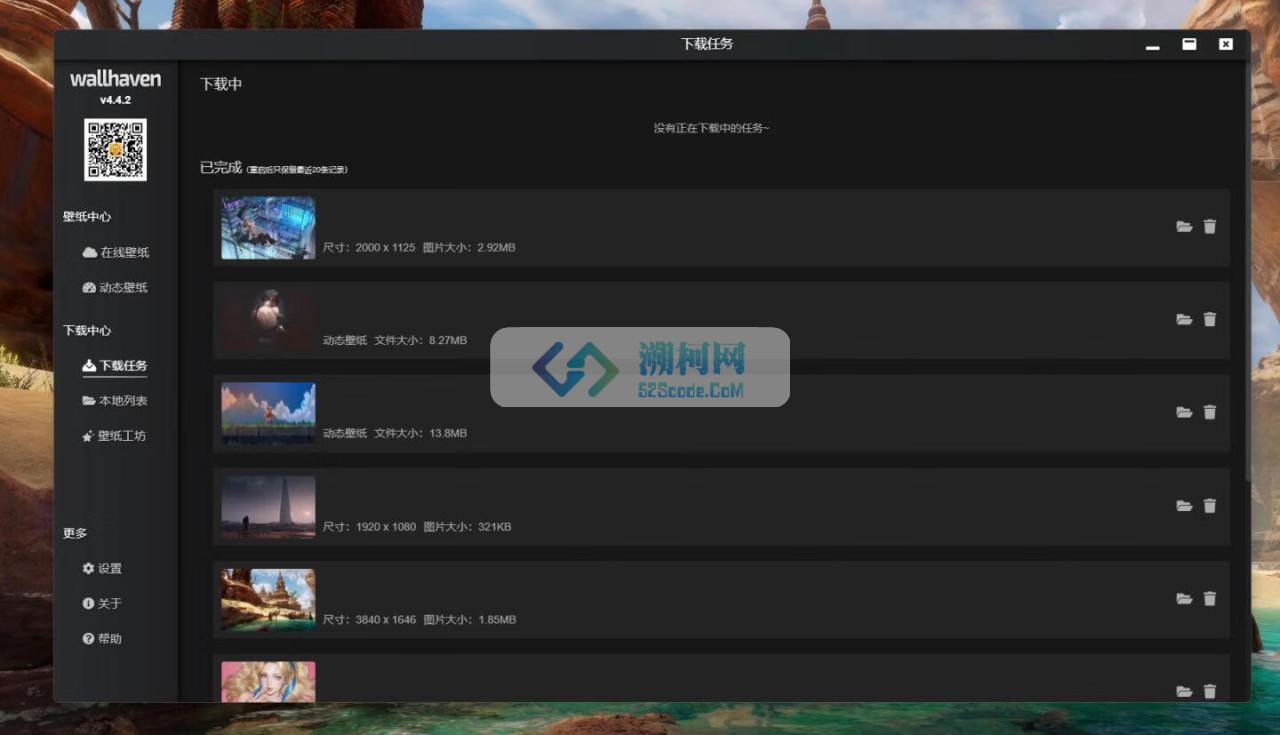Screen dimensions: 1280x735
Task: Click the 2000 x 1125 anime thumbnail
Action: coord(268,228)
